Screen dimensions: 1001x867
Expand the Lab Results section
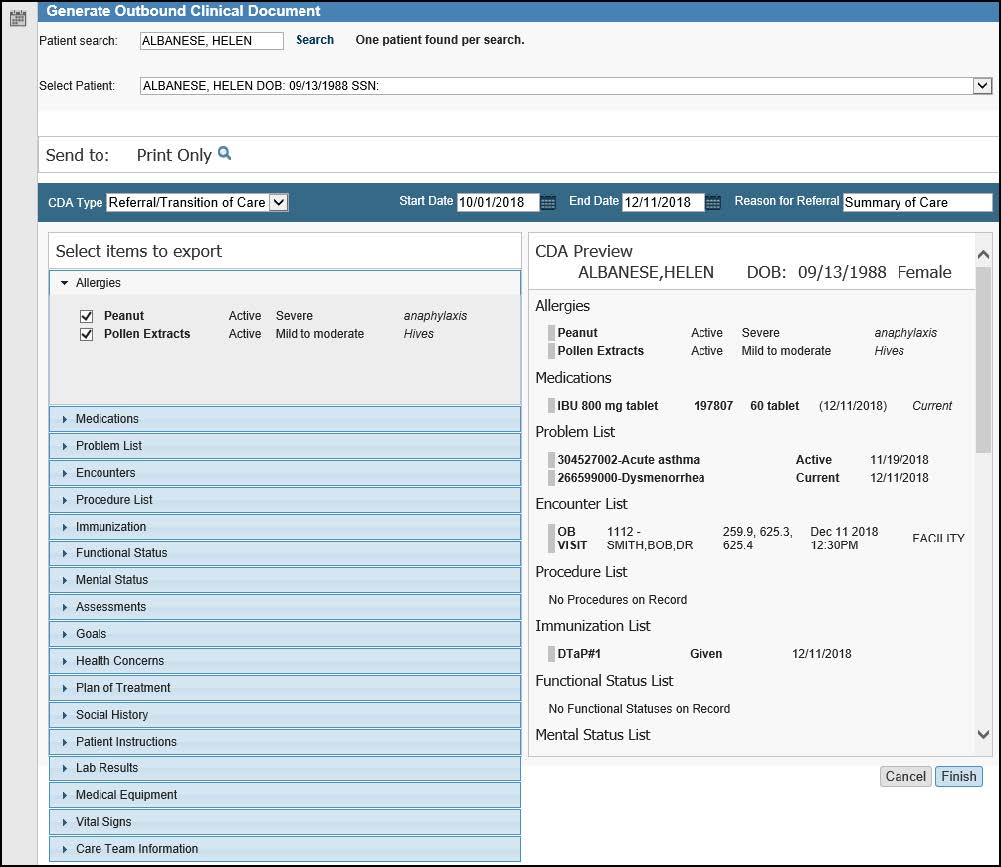click(x=285, y=768)
